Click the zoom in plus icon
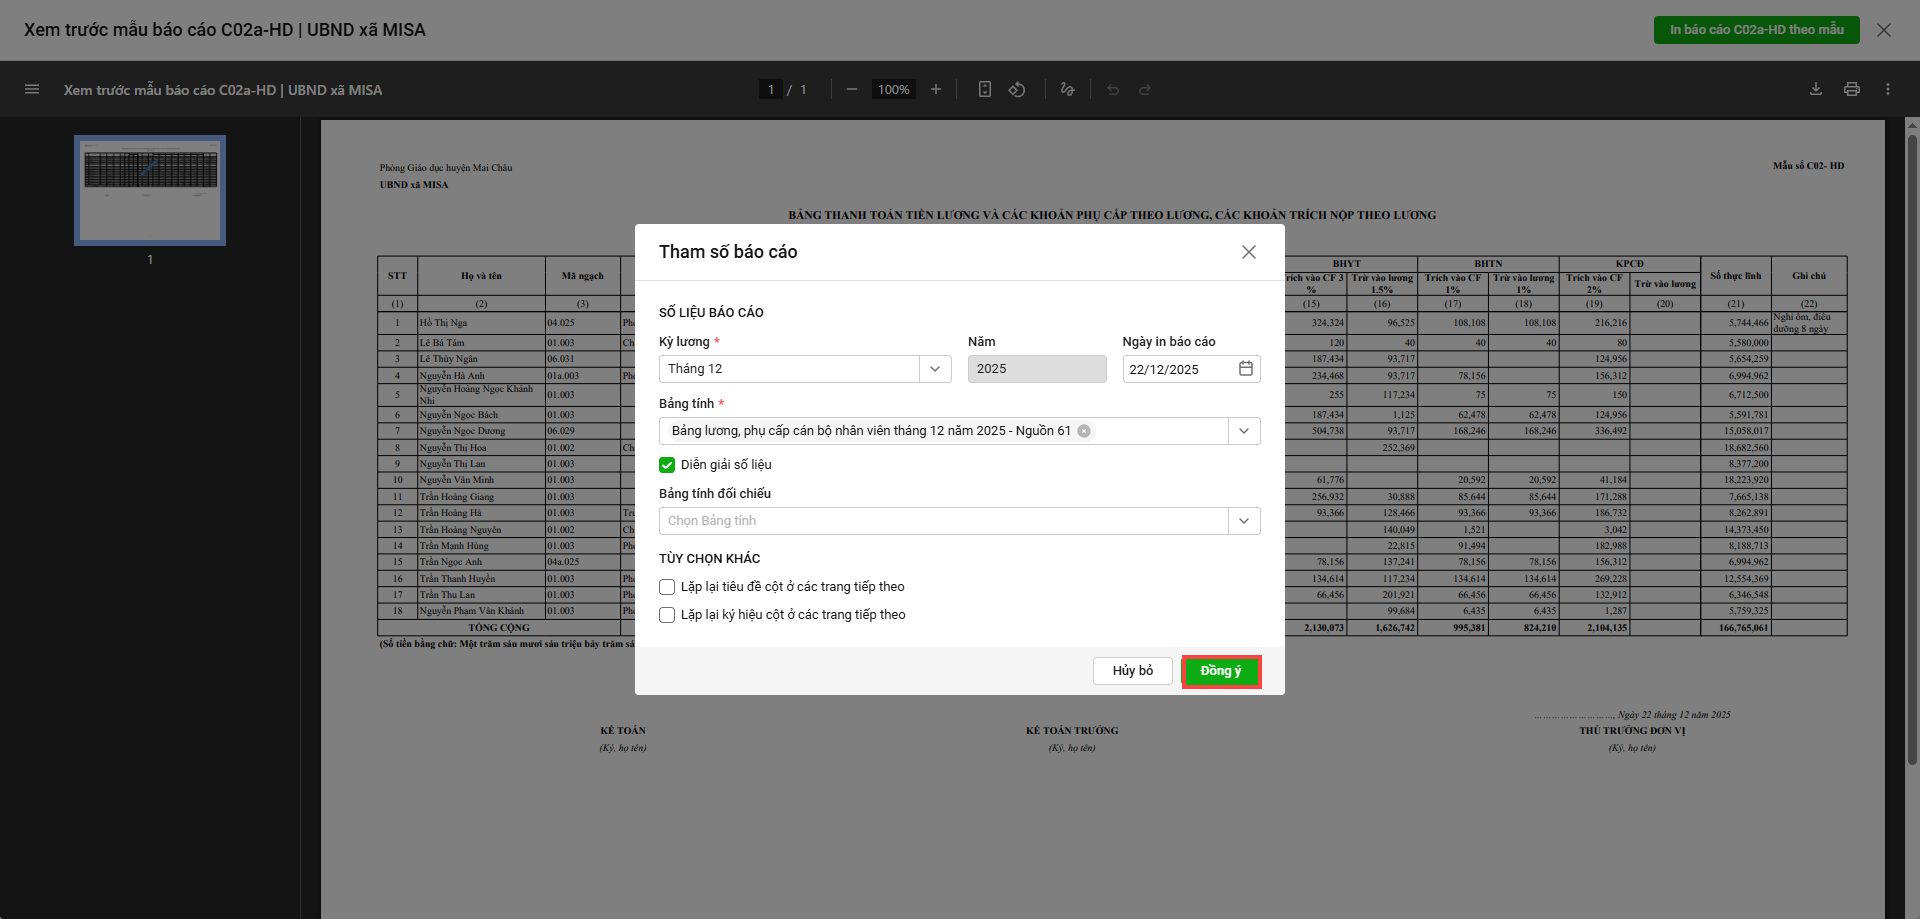This screenshot has width=1920, height=919. 936,90
